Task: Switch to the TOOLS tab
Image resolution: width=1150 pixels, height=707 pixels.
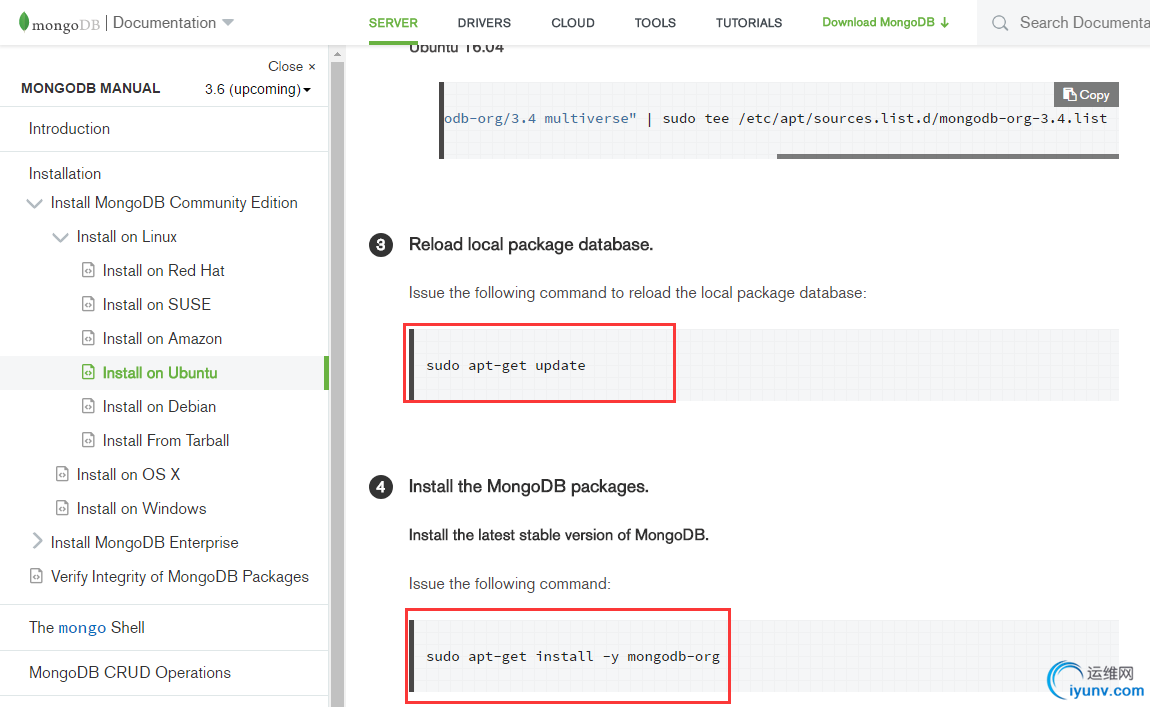Action: (x=655, y=23)
